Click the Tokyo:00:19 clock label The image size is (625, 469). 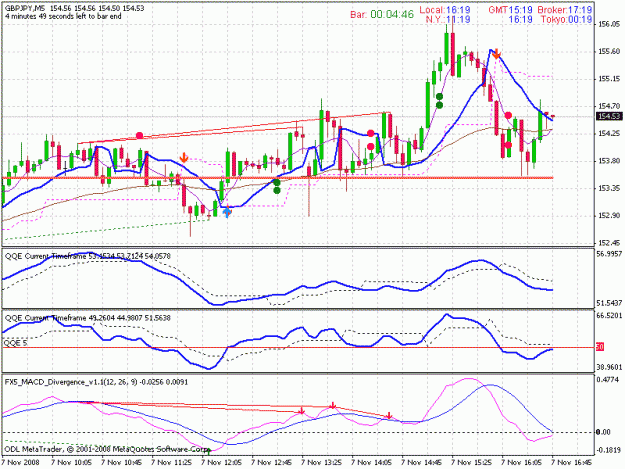(566, 20)
